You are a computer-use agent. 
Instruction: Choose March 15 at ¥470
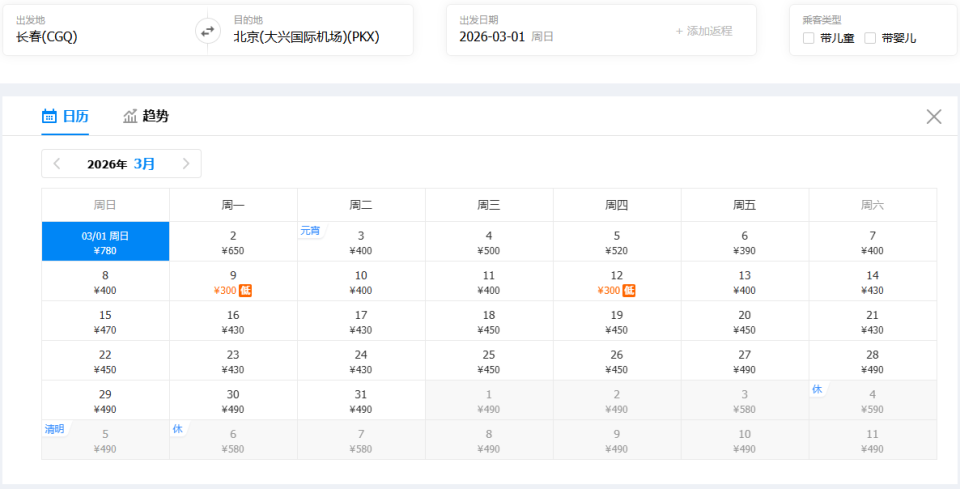[105, 321]
